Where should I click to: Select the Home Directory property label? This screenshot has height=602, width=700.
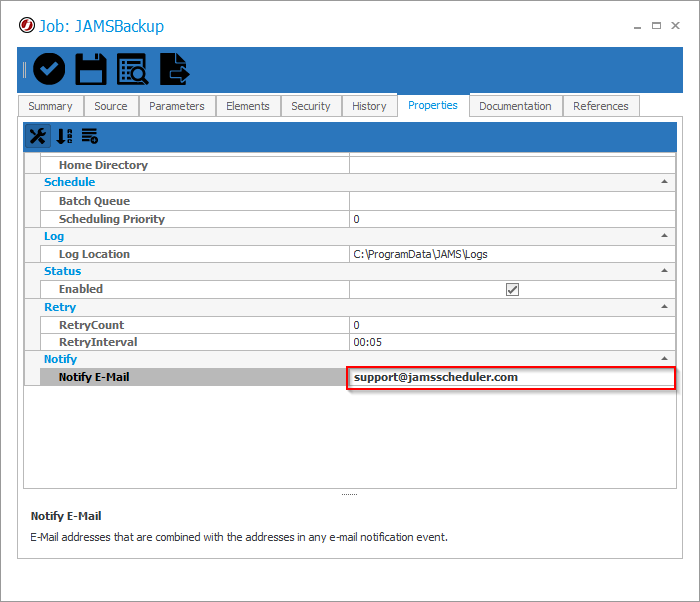(103, 165)
